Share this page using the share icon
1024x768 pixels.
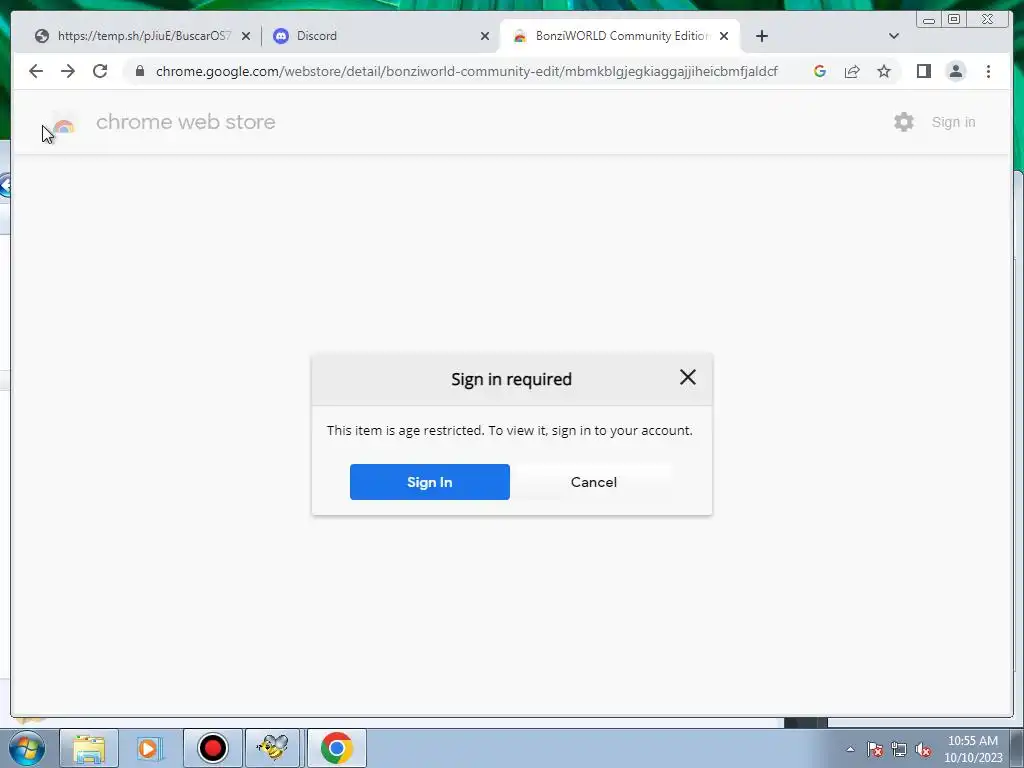pyautogui.click(x=852, y=71)
